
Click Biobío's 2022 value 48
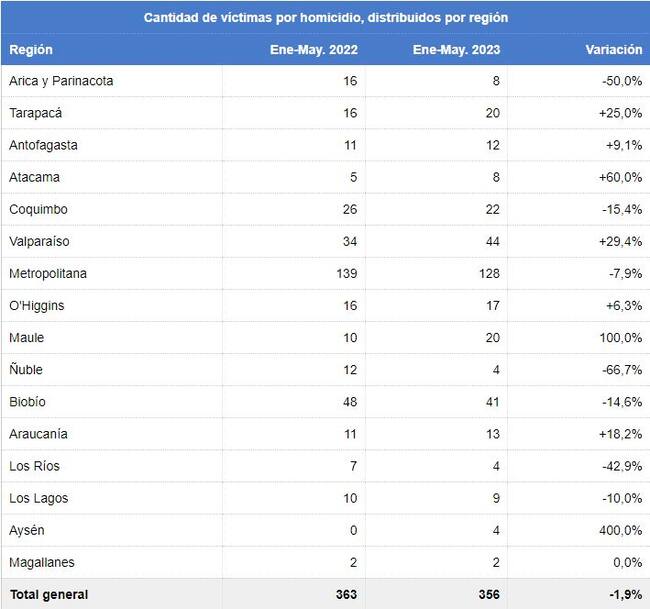pos(349,402)
